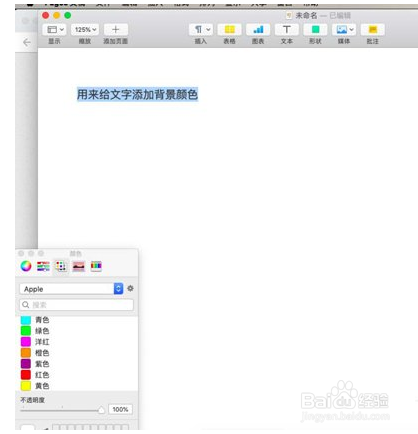
Task: Select the color sliders picker tab
Action: [x=43, y=266]
